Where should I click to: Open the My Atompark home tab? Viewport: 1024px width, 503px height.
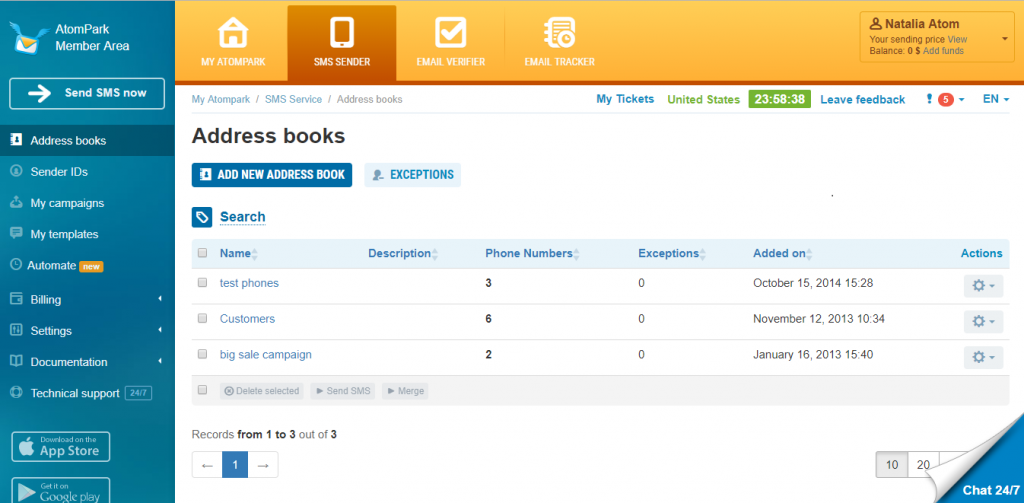click(x=231, y=42)
